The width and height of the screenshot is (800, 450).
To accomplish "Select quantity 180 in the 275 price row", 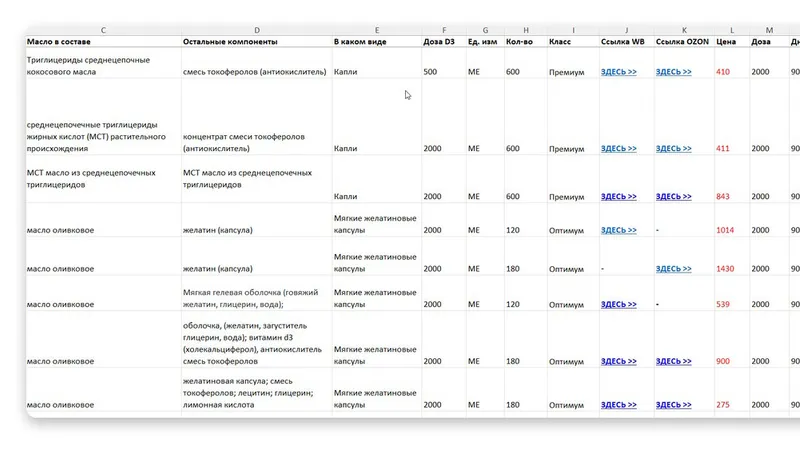I will pyautogui.click(x=526, y=390).
